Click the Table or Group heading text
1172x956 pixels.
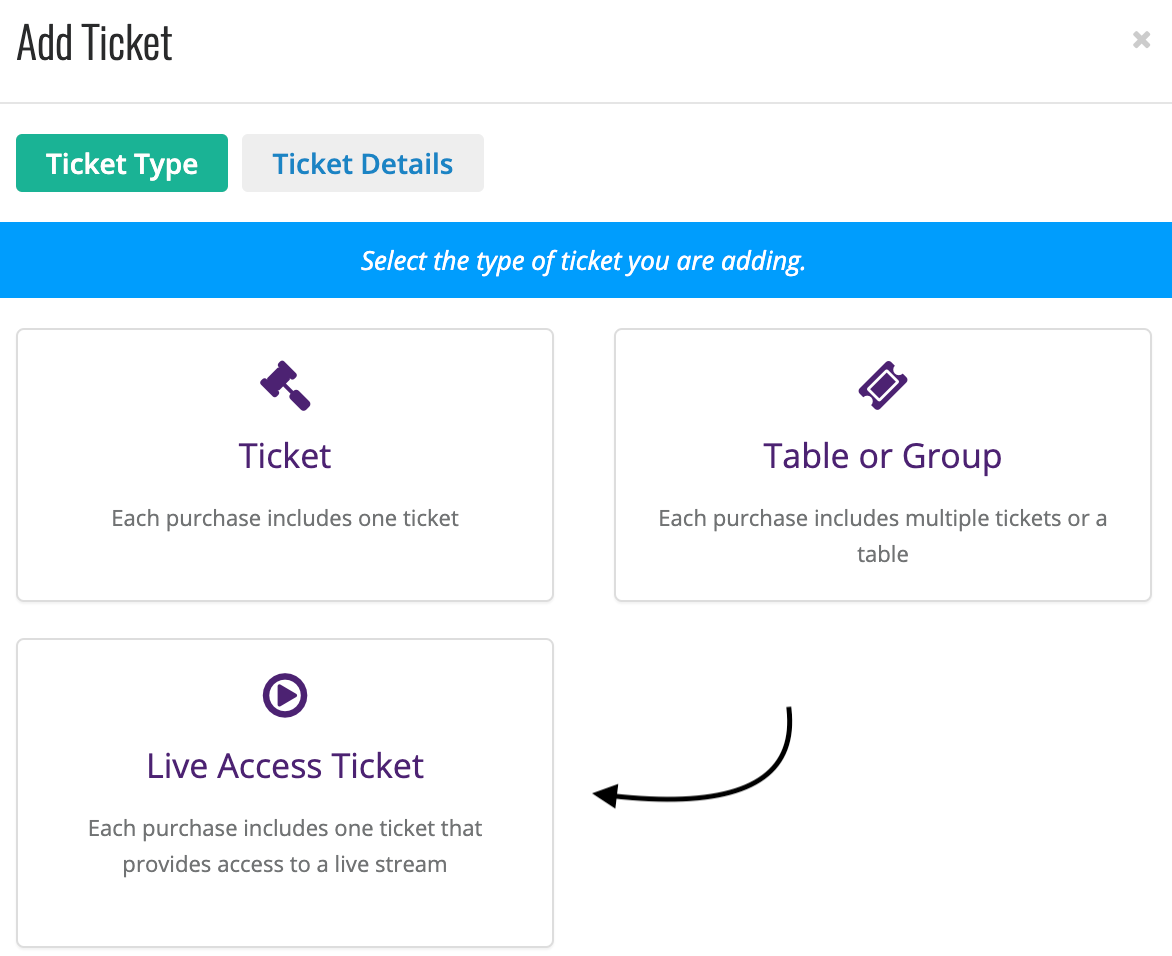tap(883, 456)
